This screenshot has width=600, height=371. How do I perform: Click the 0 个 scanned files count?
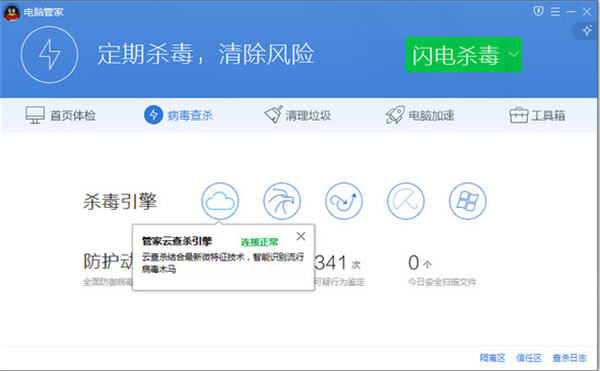[x=420, y=263]
